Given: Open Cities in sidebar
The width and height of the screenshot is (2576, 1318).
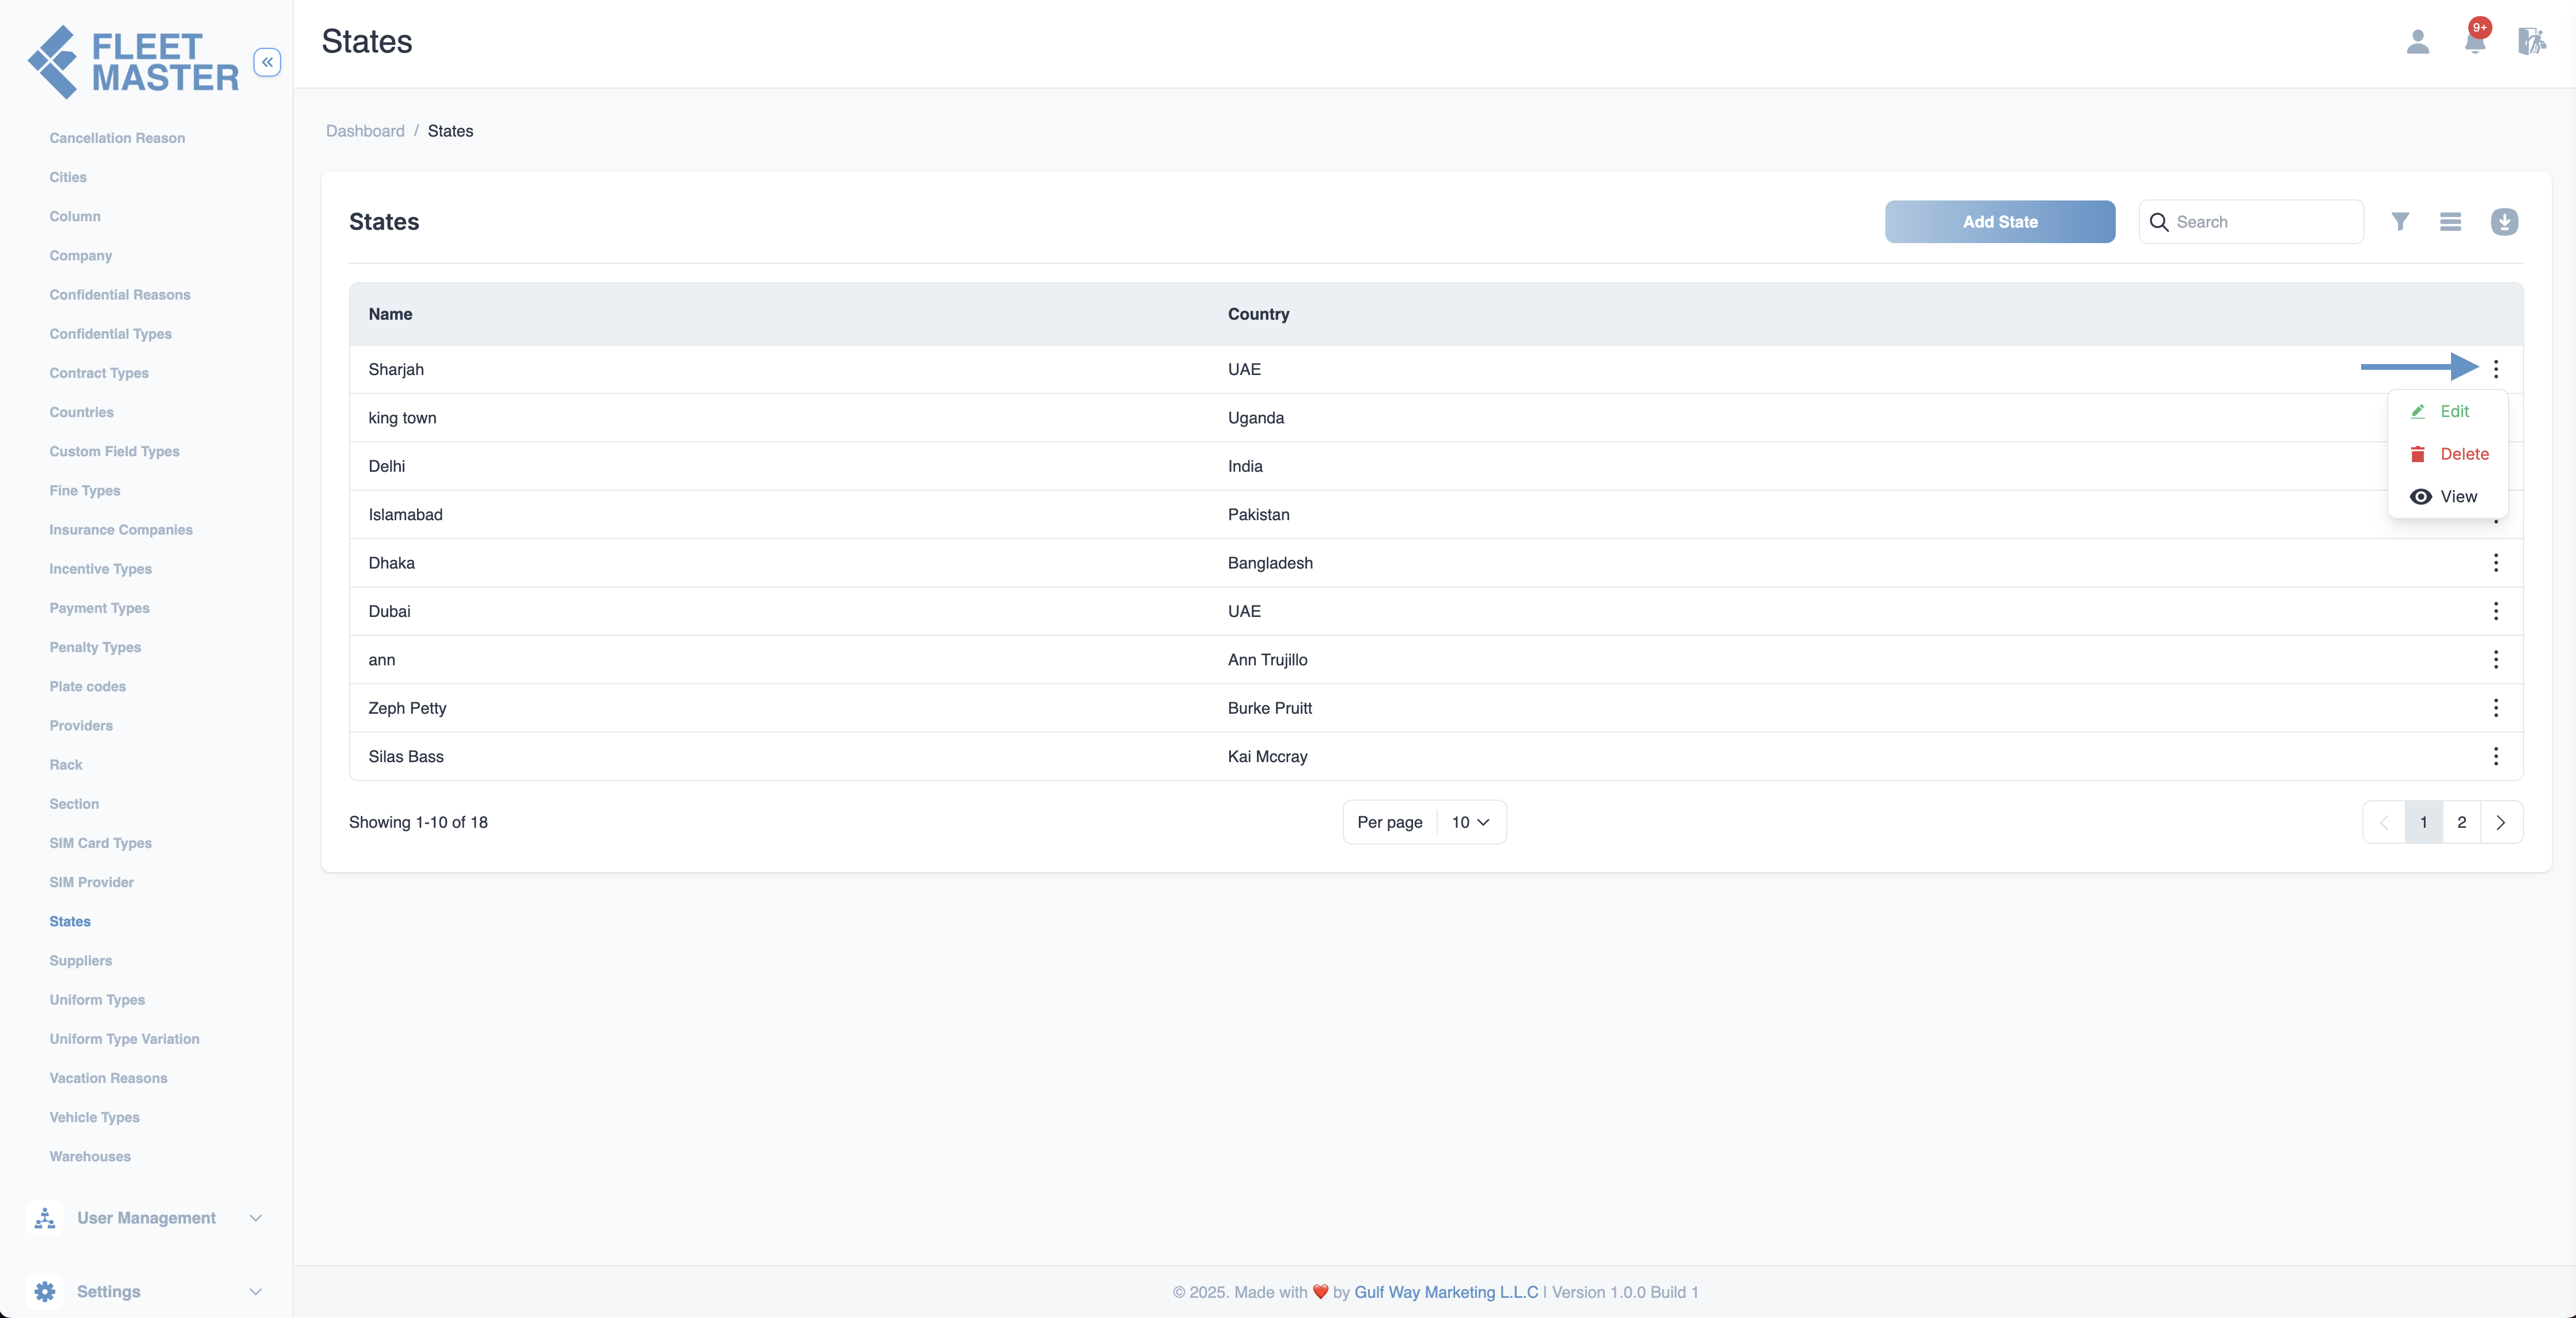Looking at the screenshot, I should coord(68,177).
